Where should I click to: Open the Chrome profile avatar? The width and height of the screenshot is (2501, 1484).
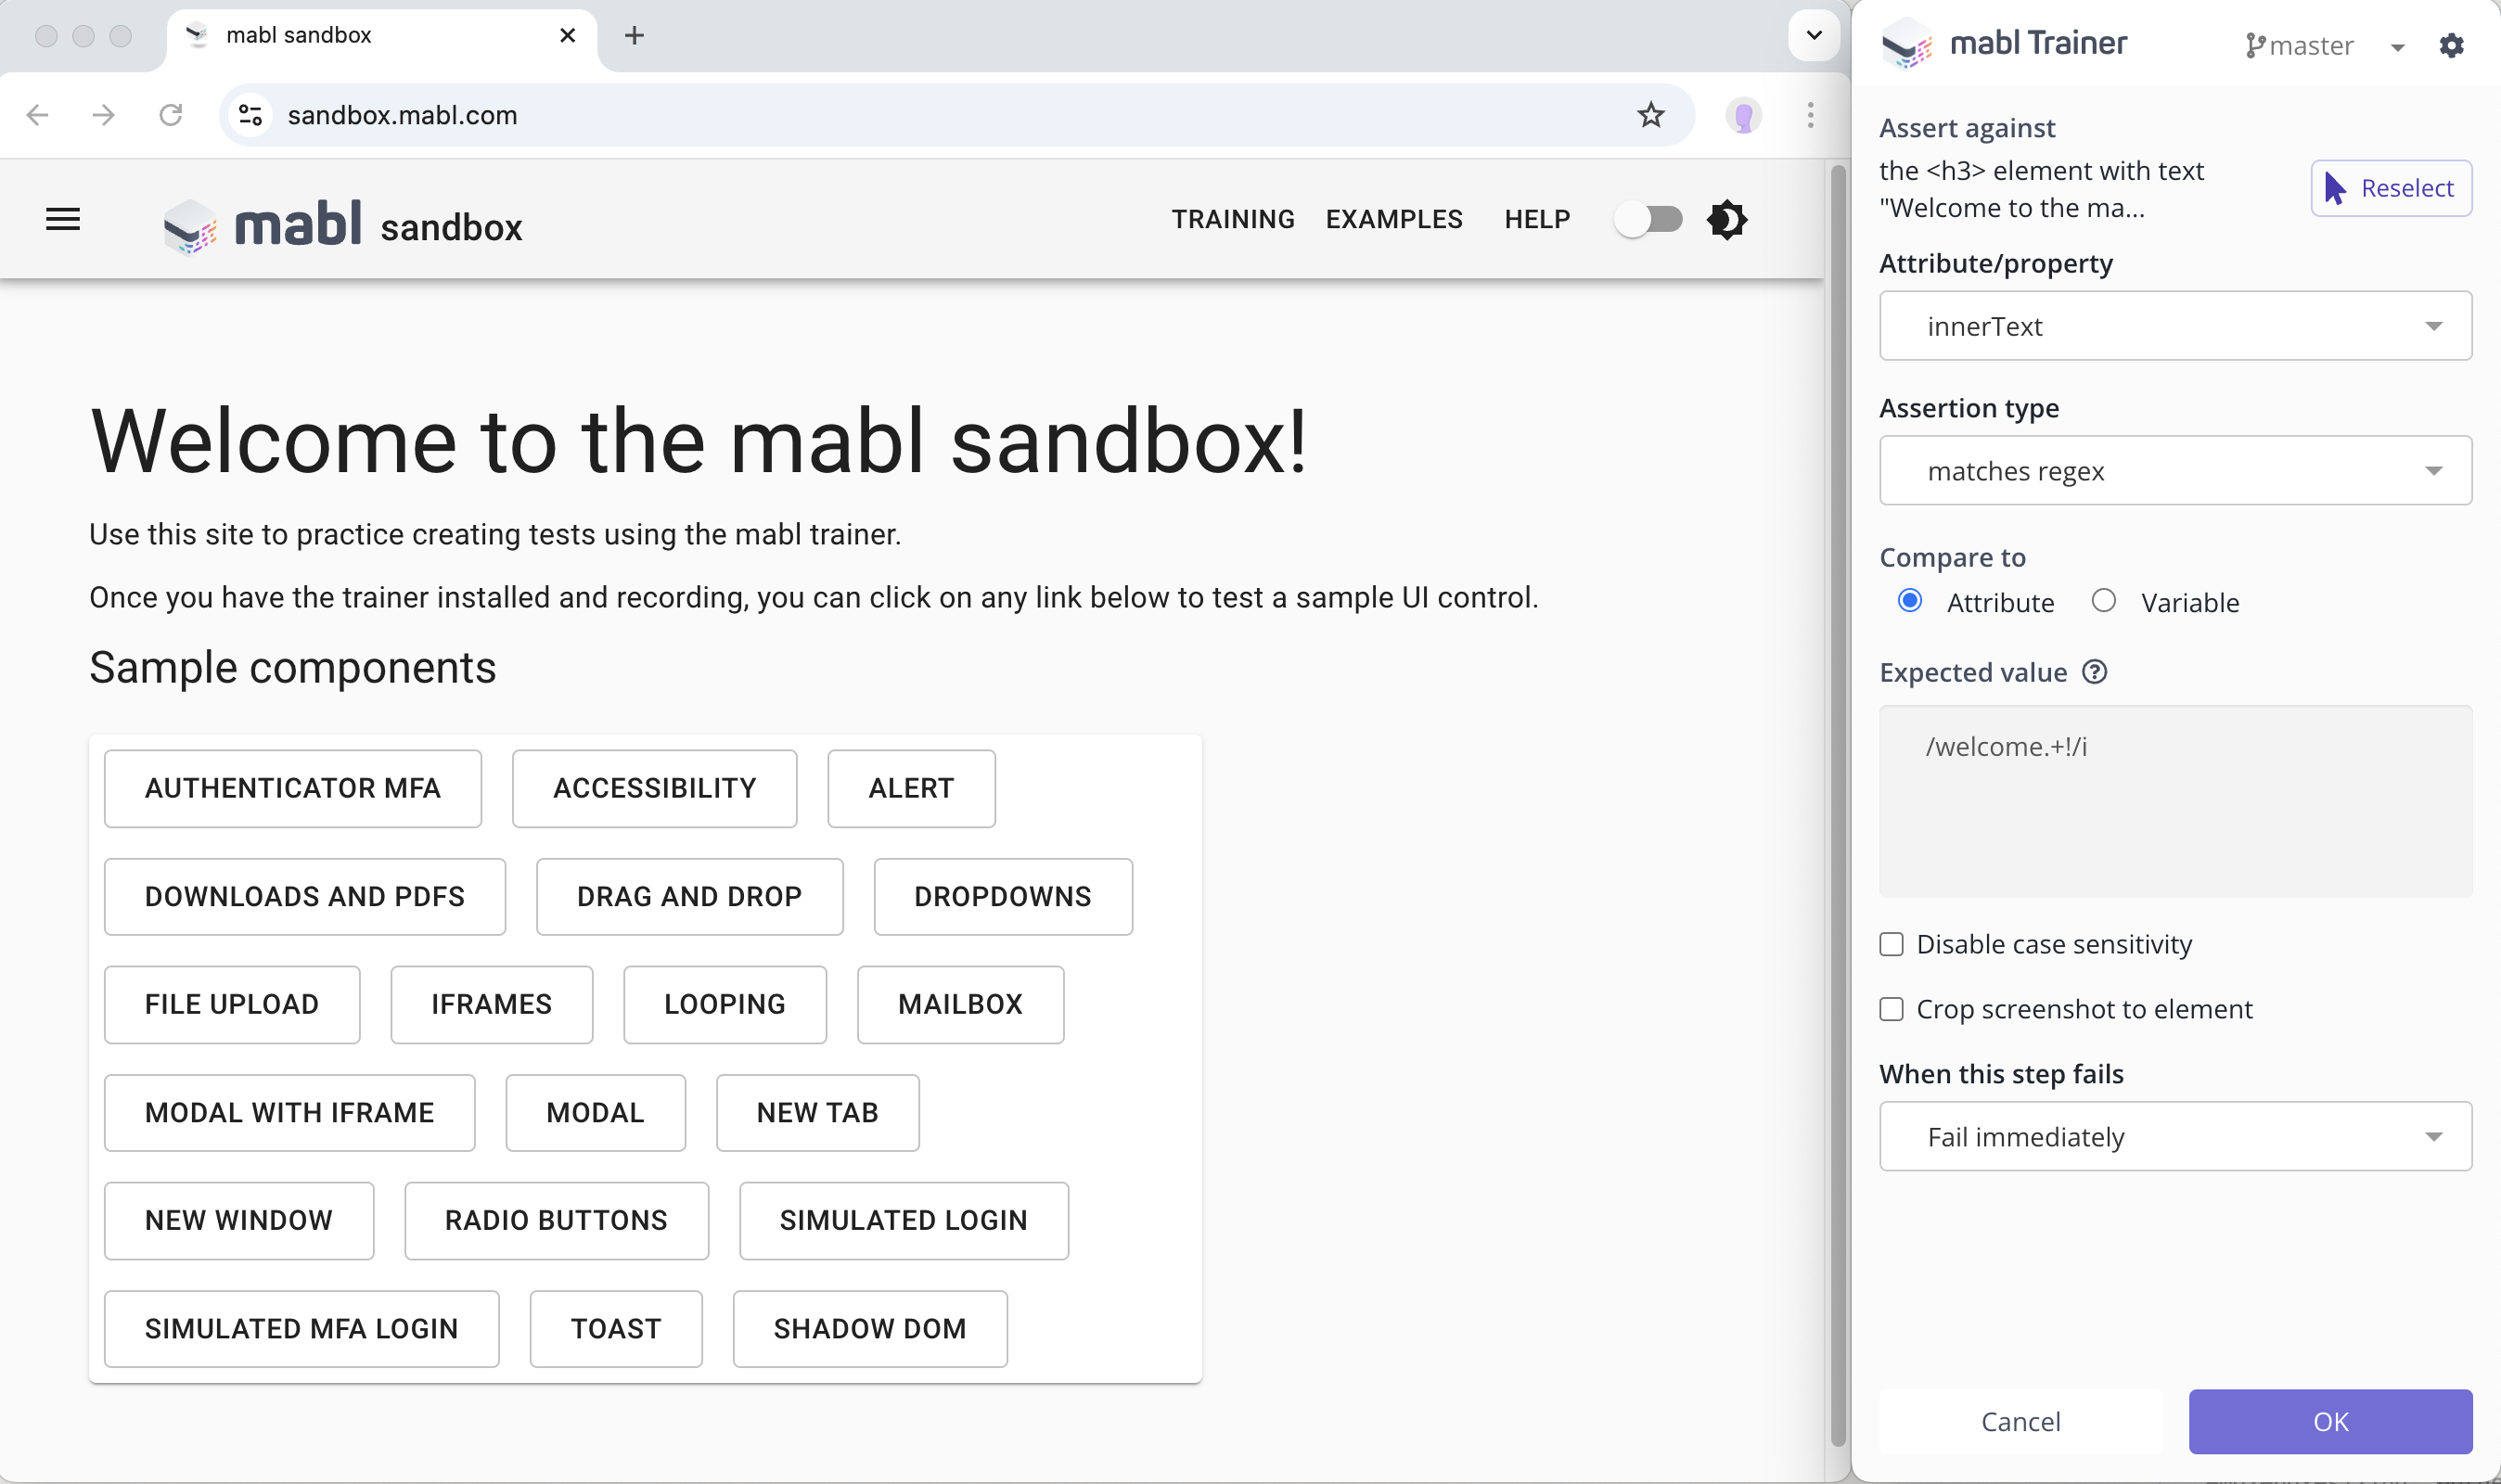tap(1743, 115)
